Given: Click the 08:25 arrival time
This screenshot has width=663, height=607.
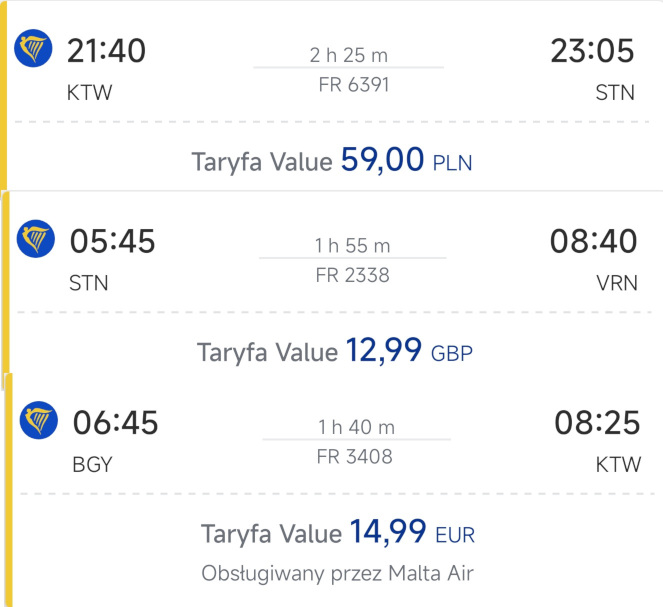Looking at the screenshot, I should [x=597, y=422].
